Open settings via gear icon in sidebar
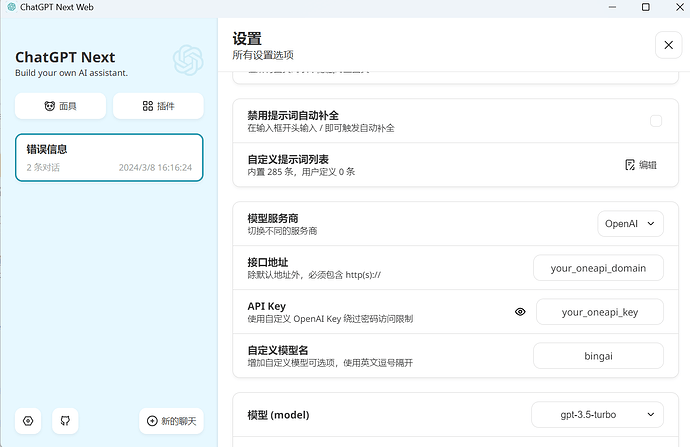The height and width of the screenshot is (447, 690). (x=28, y=421)
